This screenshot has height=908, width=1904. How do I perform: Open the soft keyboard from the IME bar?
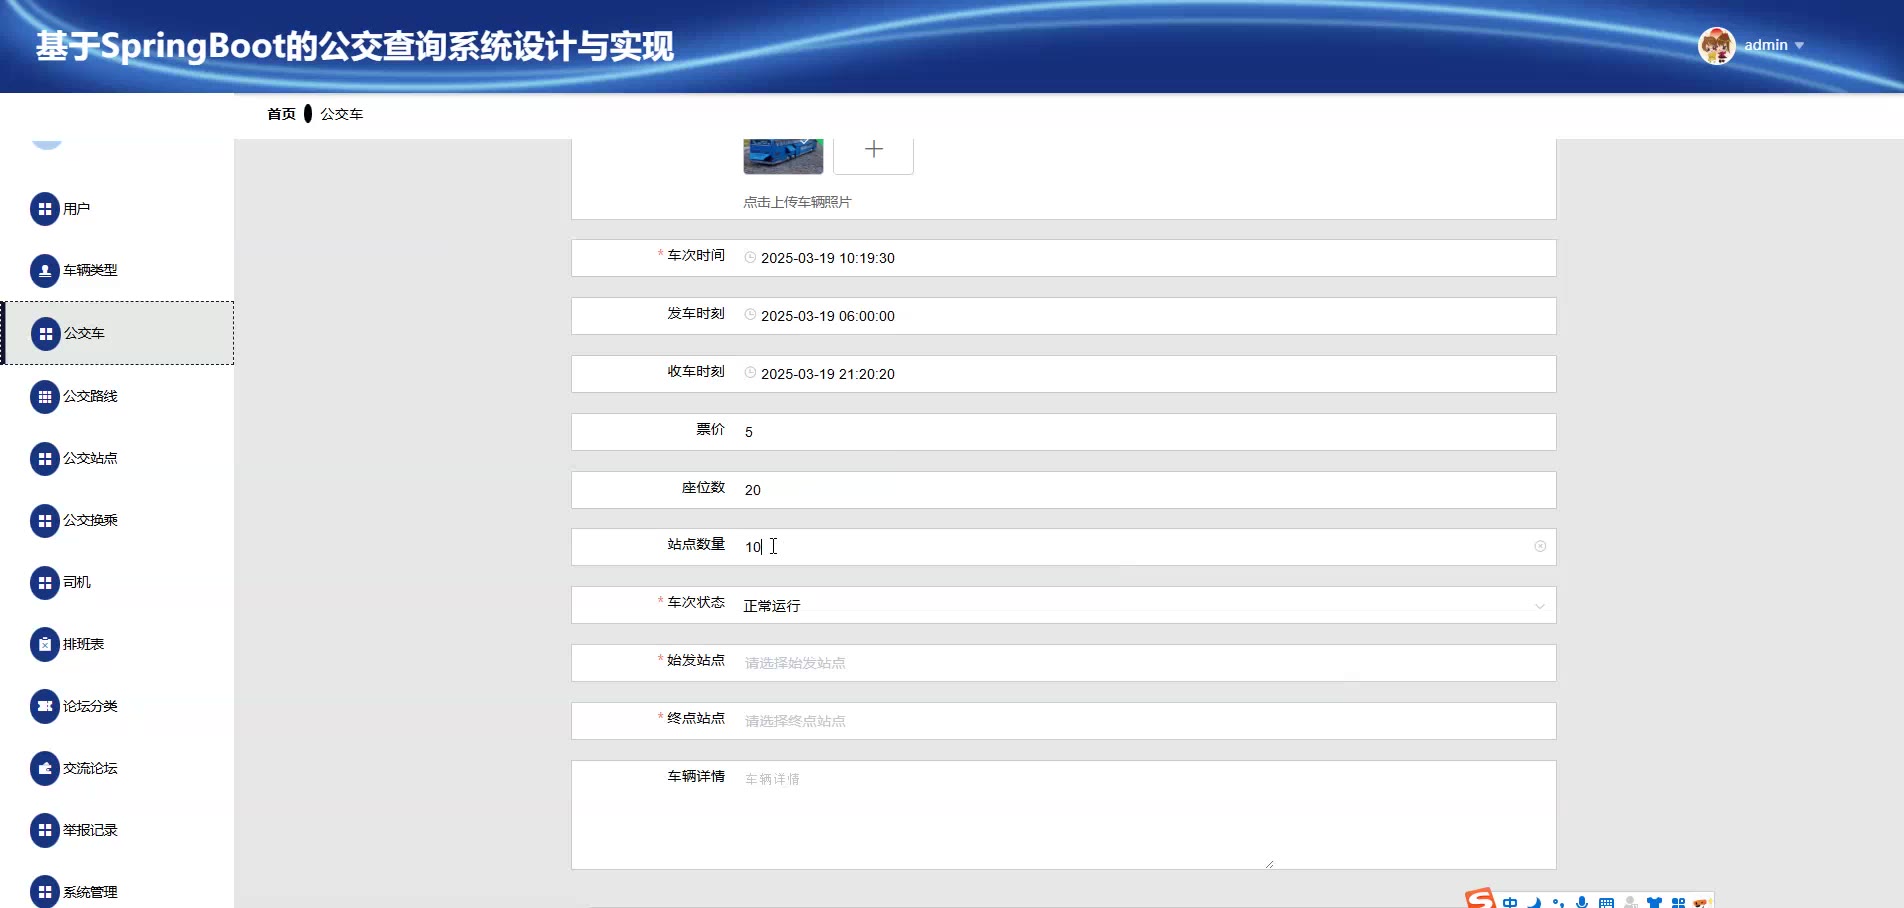click(x=1606, y=902)
